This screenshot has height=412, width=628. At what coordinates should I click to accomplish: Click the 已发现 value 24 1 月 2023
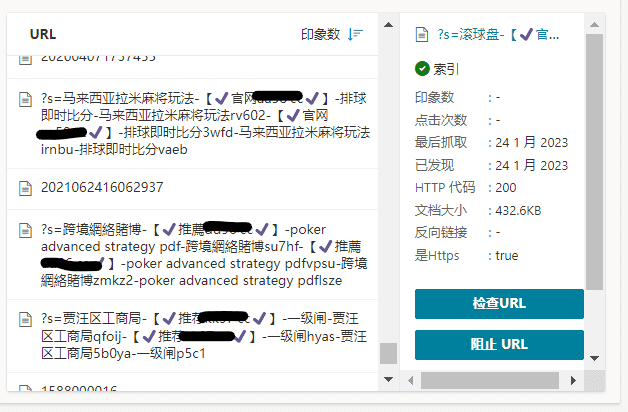tap(531, 165)
